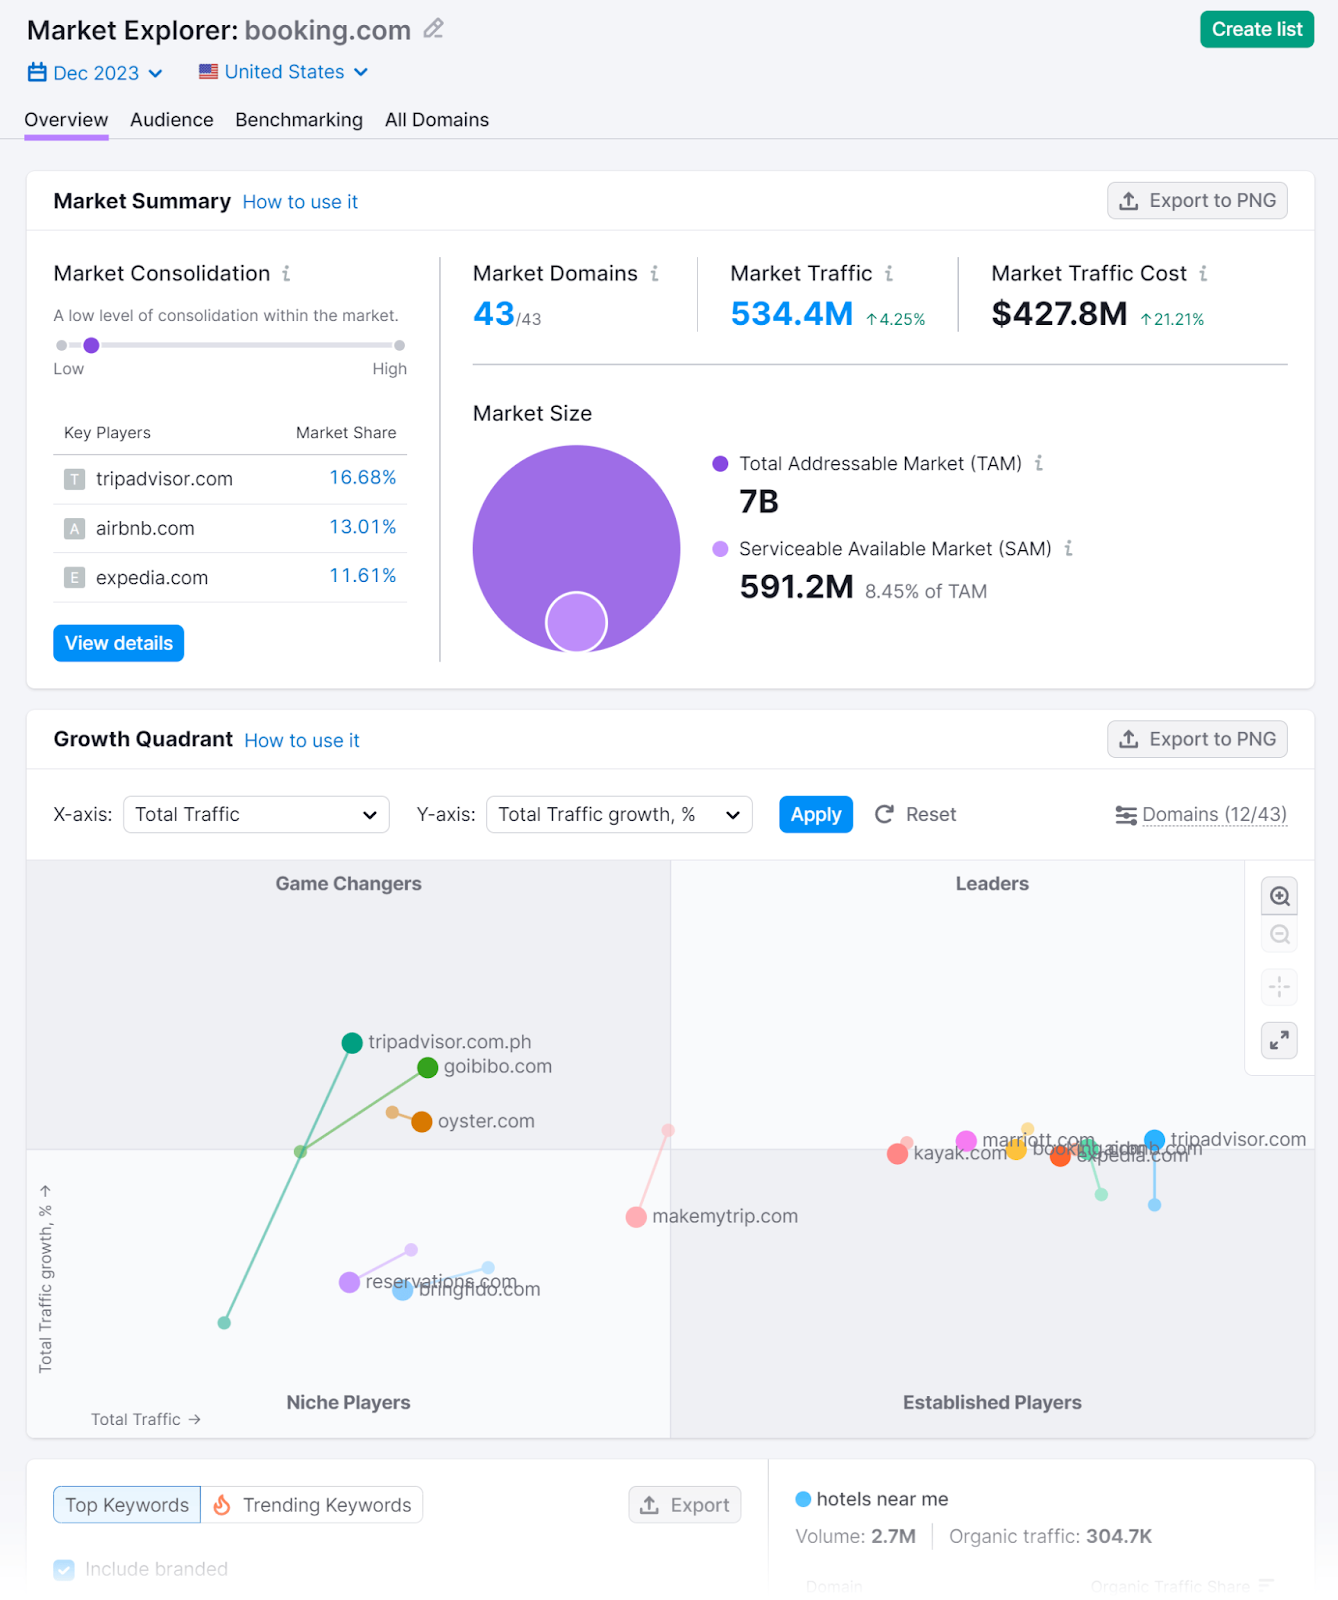
Task: Switch to the Benchmarking tab
Action: [x=299, y=120]
